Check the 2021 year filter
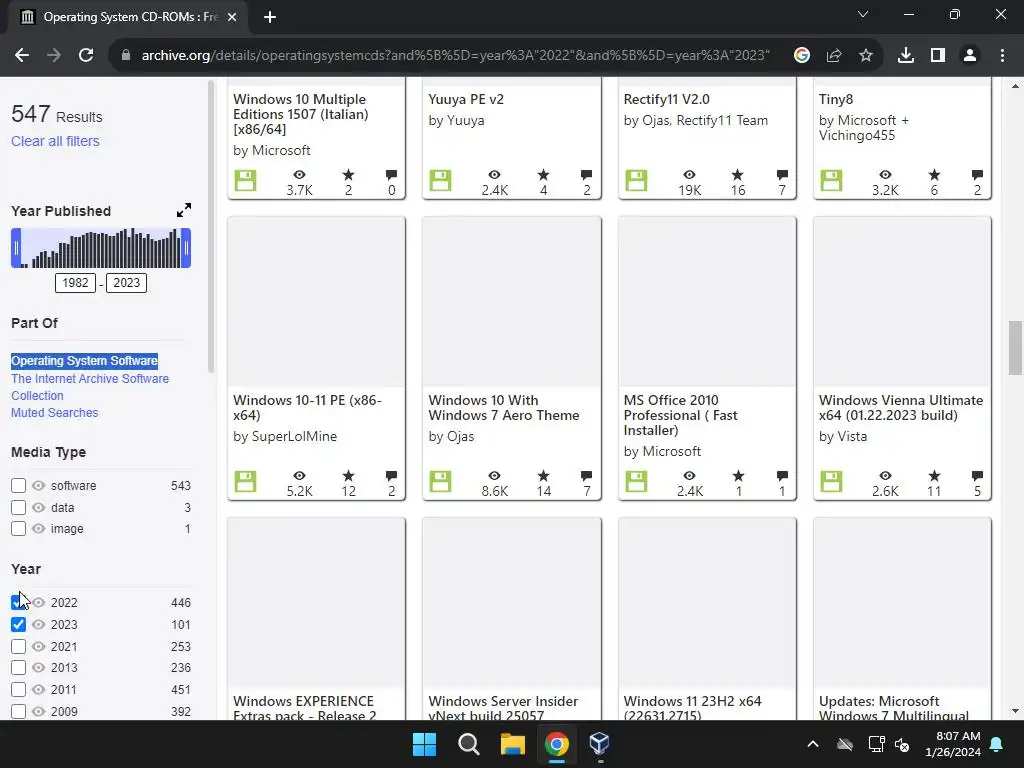Viewport: 1024px width, 768px height. point(18,647)
